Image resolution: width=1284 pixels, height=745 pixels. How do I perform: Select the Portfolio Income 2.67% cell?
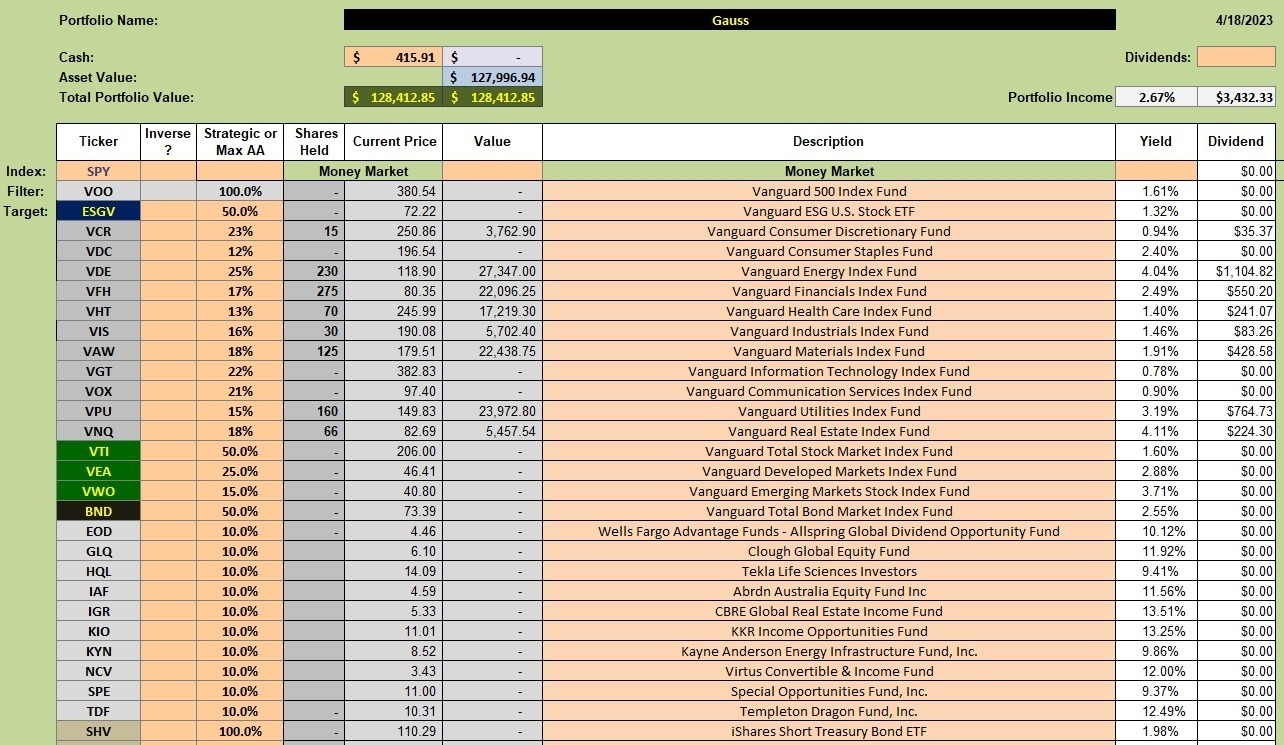click(1154, 97)
